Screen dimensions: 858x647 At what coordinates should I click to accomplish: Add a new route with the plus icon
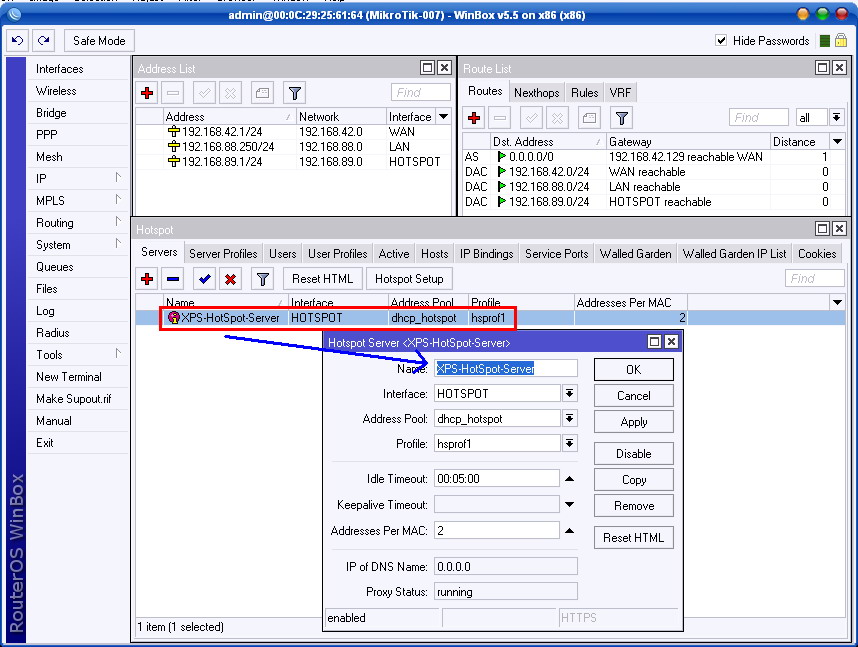click(473, 117)
